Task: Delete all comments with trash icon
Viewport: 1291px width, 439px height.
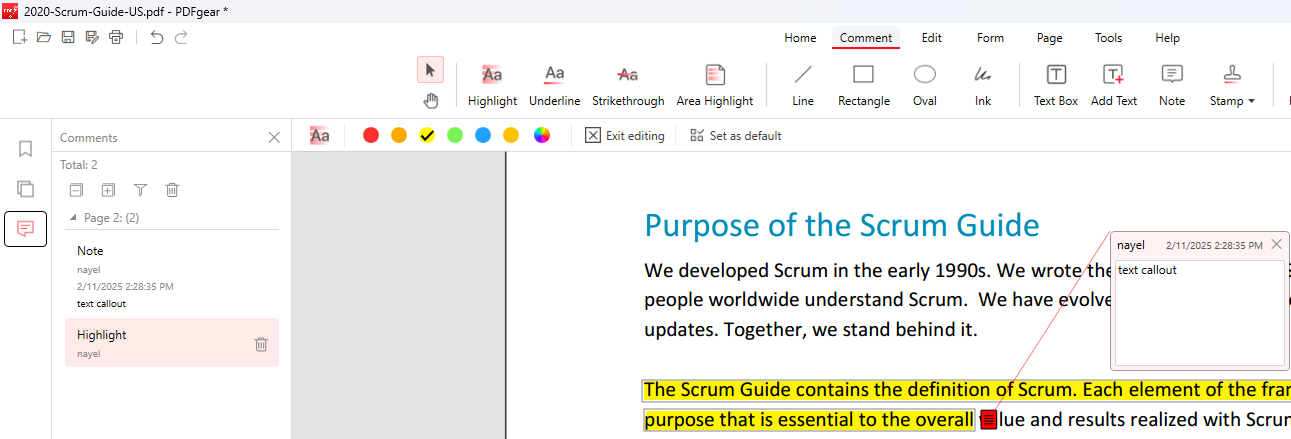Action: [172, 190]
